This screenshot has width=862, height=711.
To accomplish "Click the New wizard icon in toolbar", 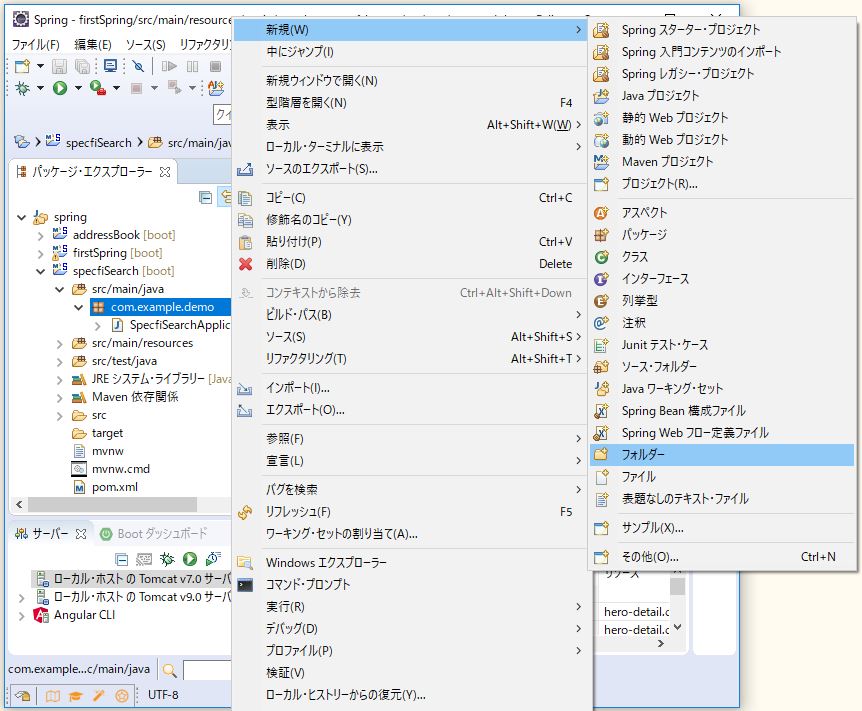I will 23,67.
